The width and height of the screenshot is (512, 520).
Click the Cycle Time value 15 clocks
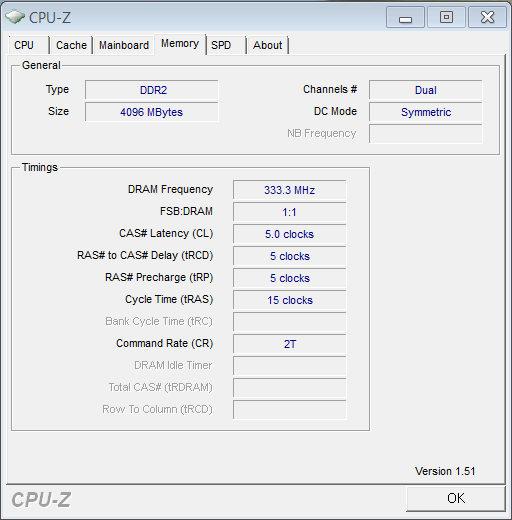290,300
